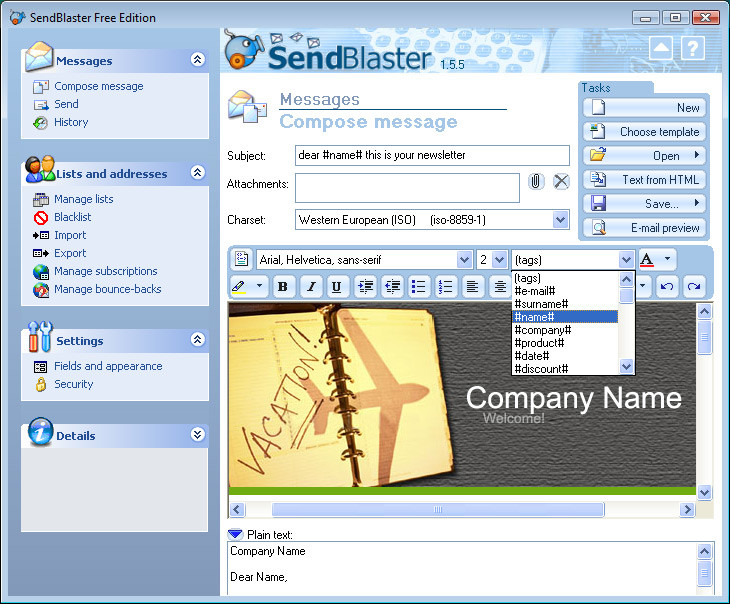Collapse the Lists and addresses panel
Screen dimensions: 730x604
[197, 173]
